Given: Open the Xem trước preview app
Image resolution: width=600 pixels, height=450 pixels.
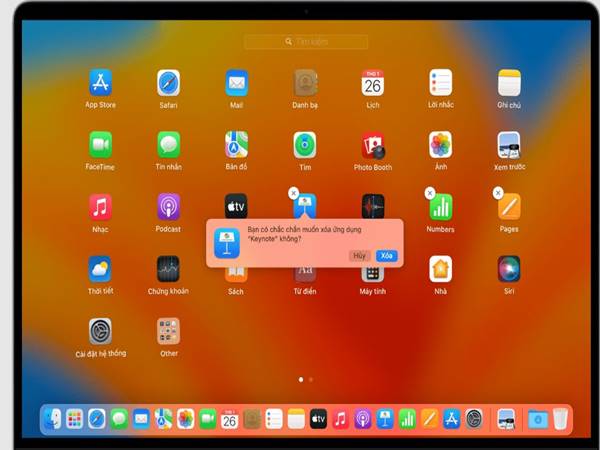Looking at the screenshot, I should tap(509, 145).
